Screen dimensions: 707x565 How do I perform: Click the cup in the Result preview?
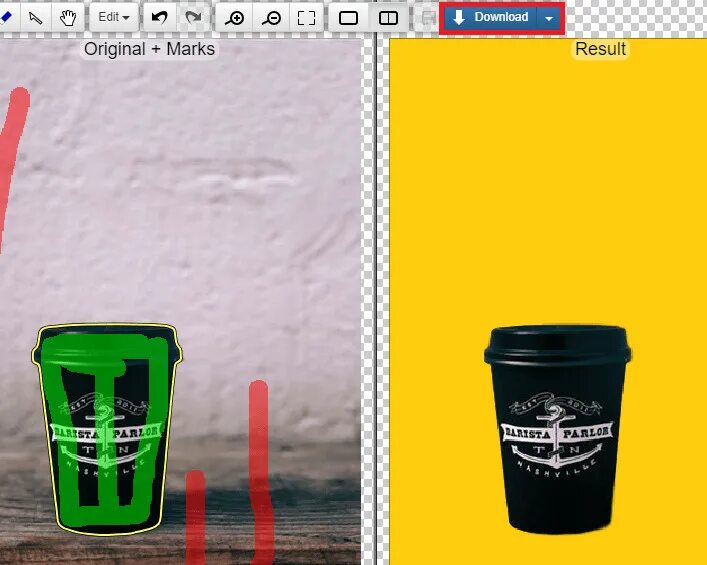point(558,429)
